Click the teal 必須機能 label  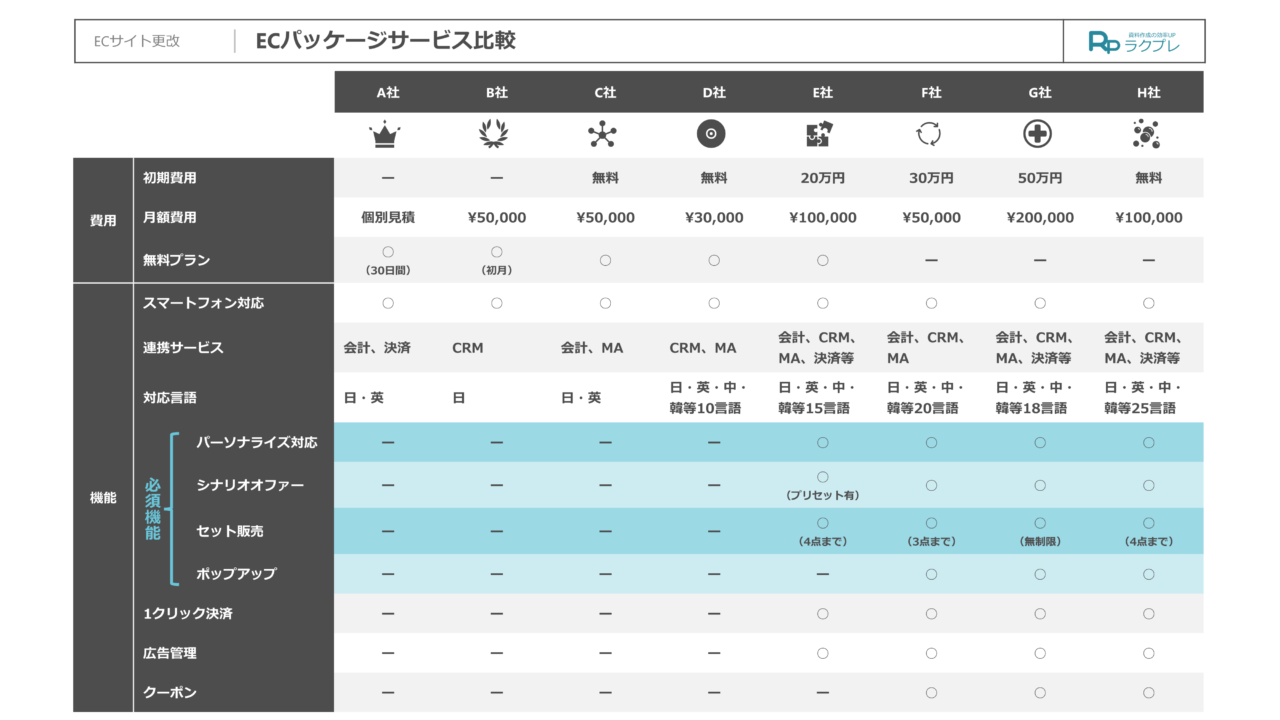(x=152, y=509)
